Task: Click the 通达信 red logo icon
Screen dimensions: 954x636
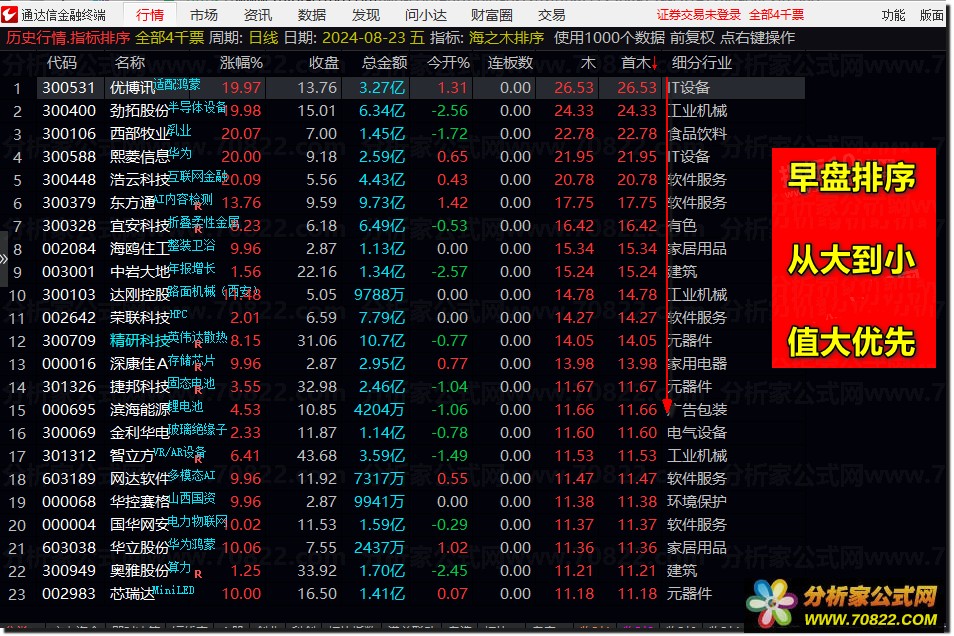Action: [x=10, y=14]
